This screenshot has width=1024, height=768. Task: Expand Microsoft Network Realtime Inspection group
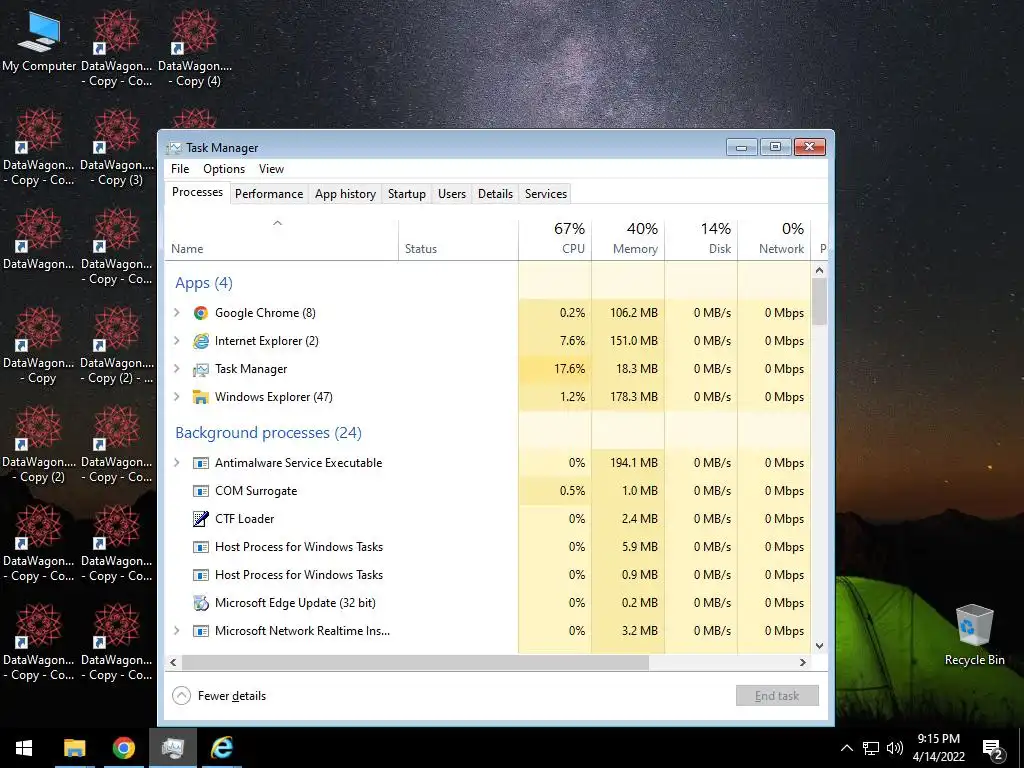click(x=176, y=631)
